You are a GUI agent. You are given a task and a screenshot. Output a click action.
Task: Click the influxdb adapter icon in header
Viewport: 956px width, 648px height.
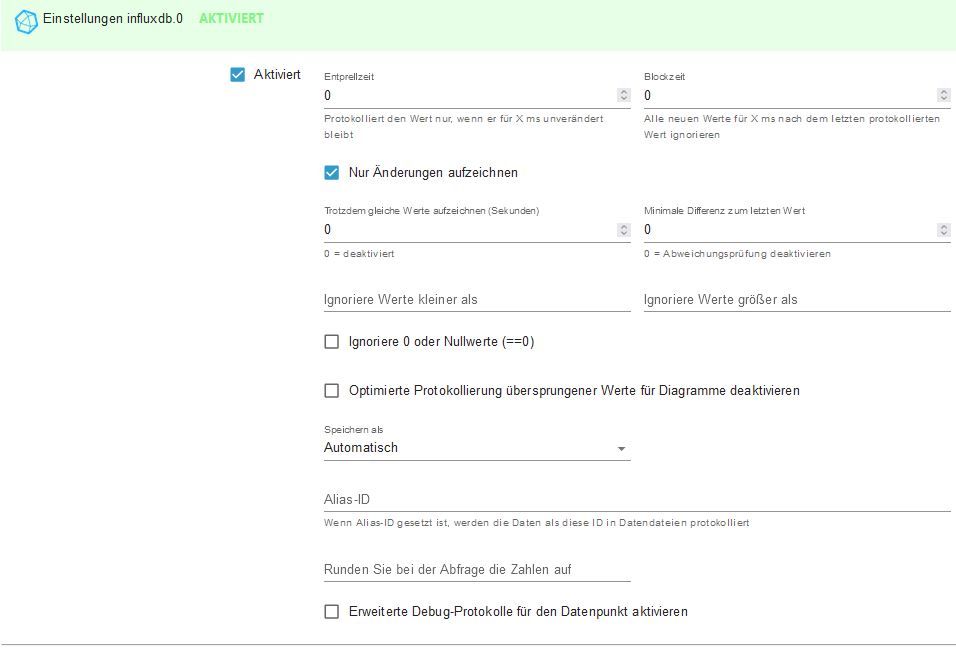point(26,20)
